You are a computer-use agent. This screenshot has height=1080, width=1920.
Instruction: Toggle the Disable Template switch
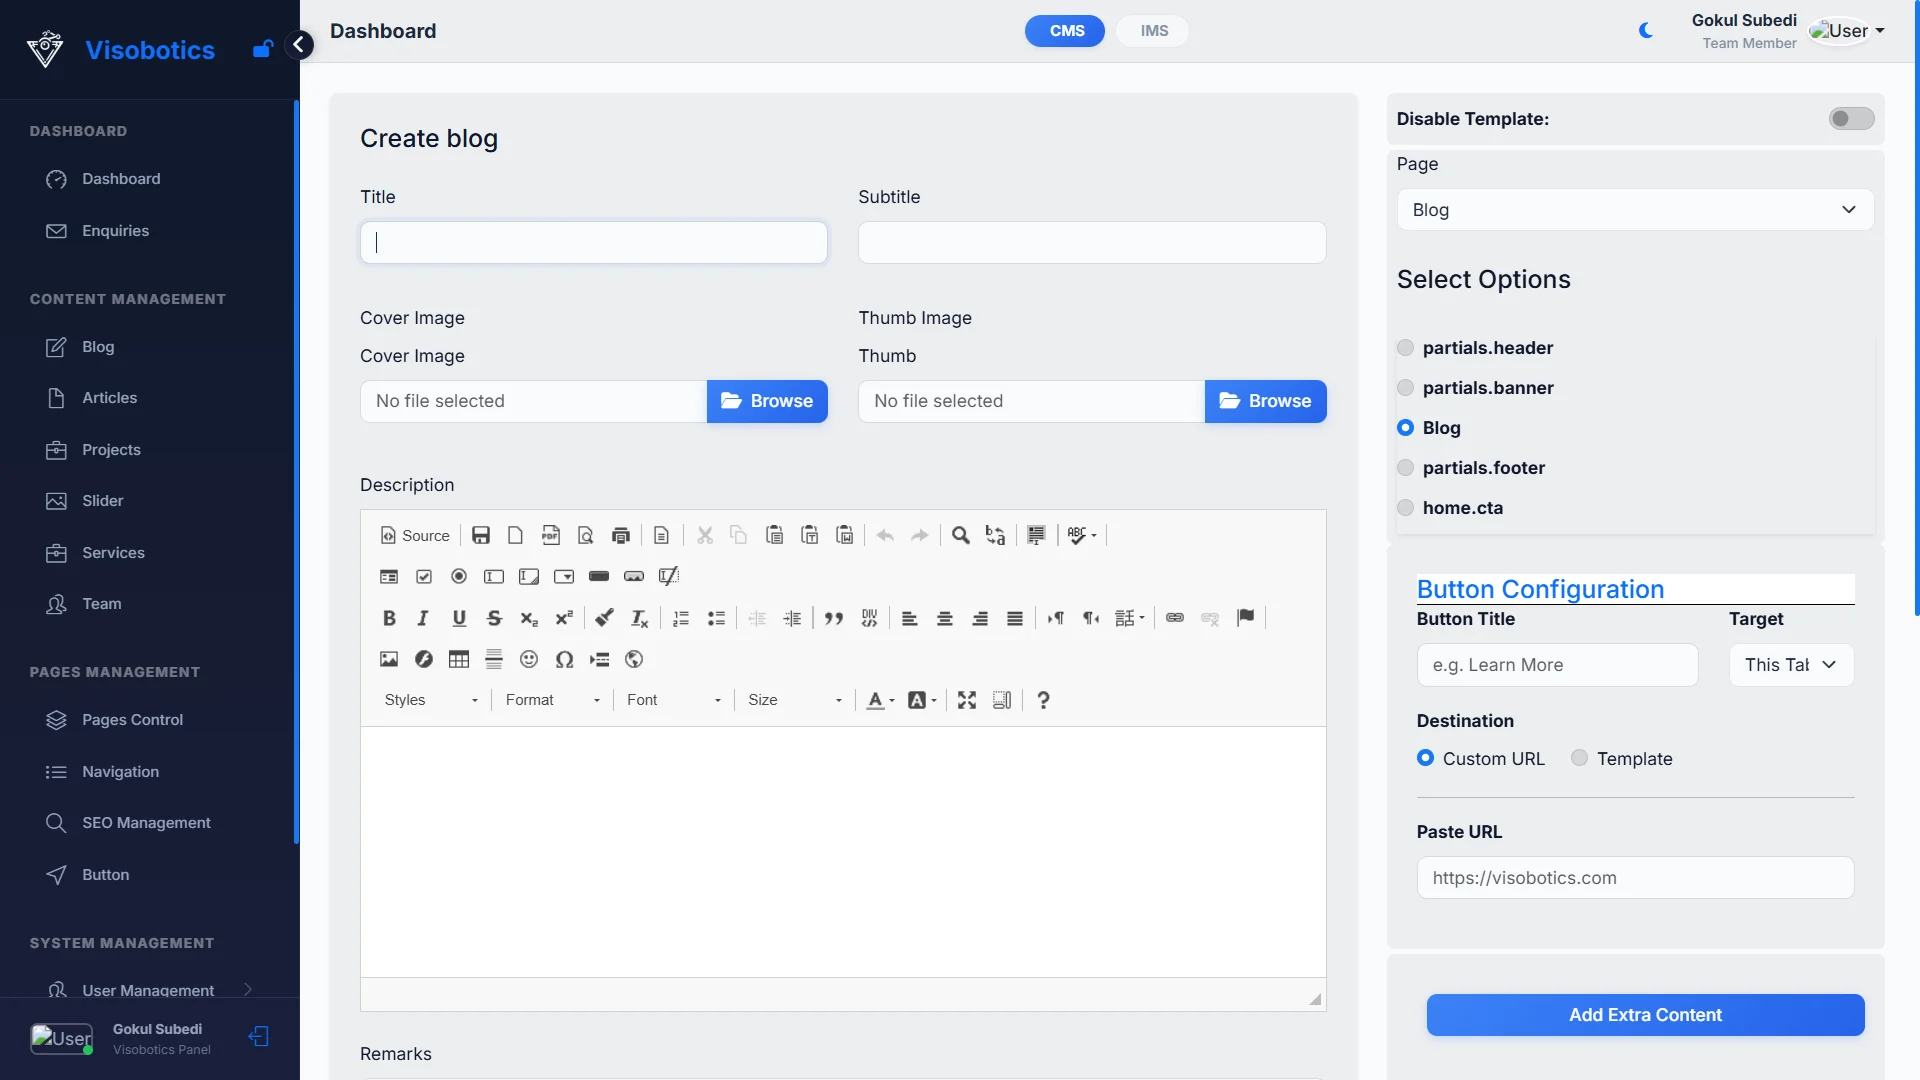click(x=1851, y=119)
